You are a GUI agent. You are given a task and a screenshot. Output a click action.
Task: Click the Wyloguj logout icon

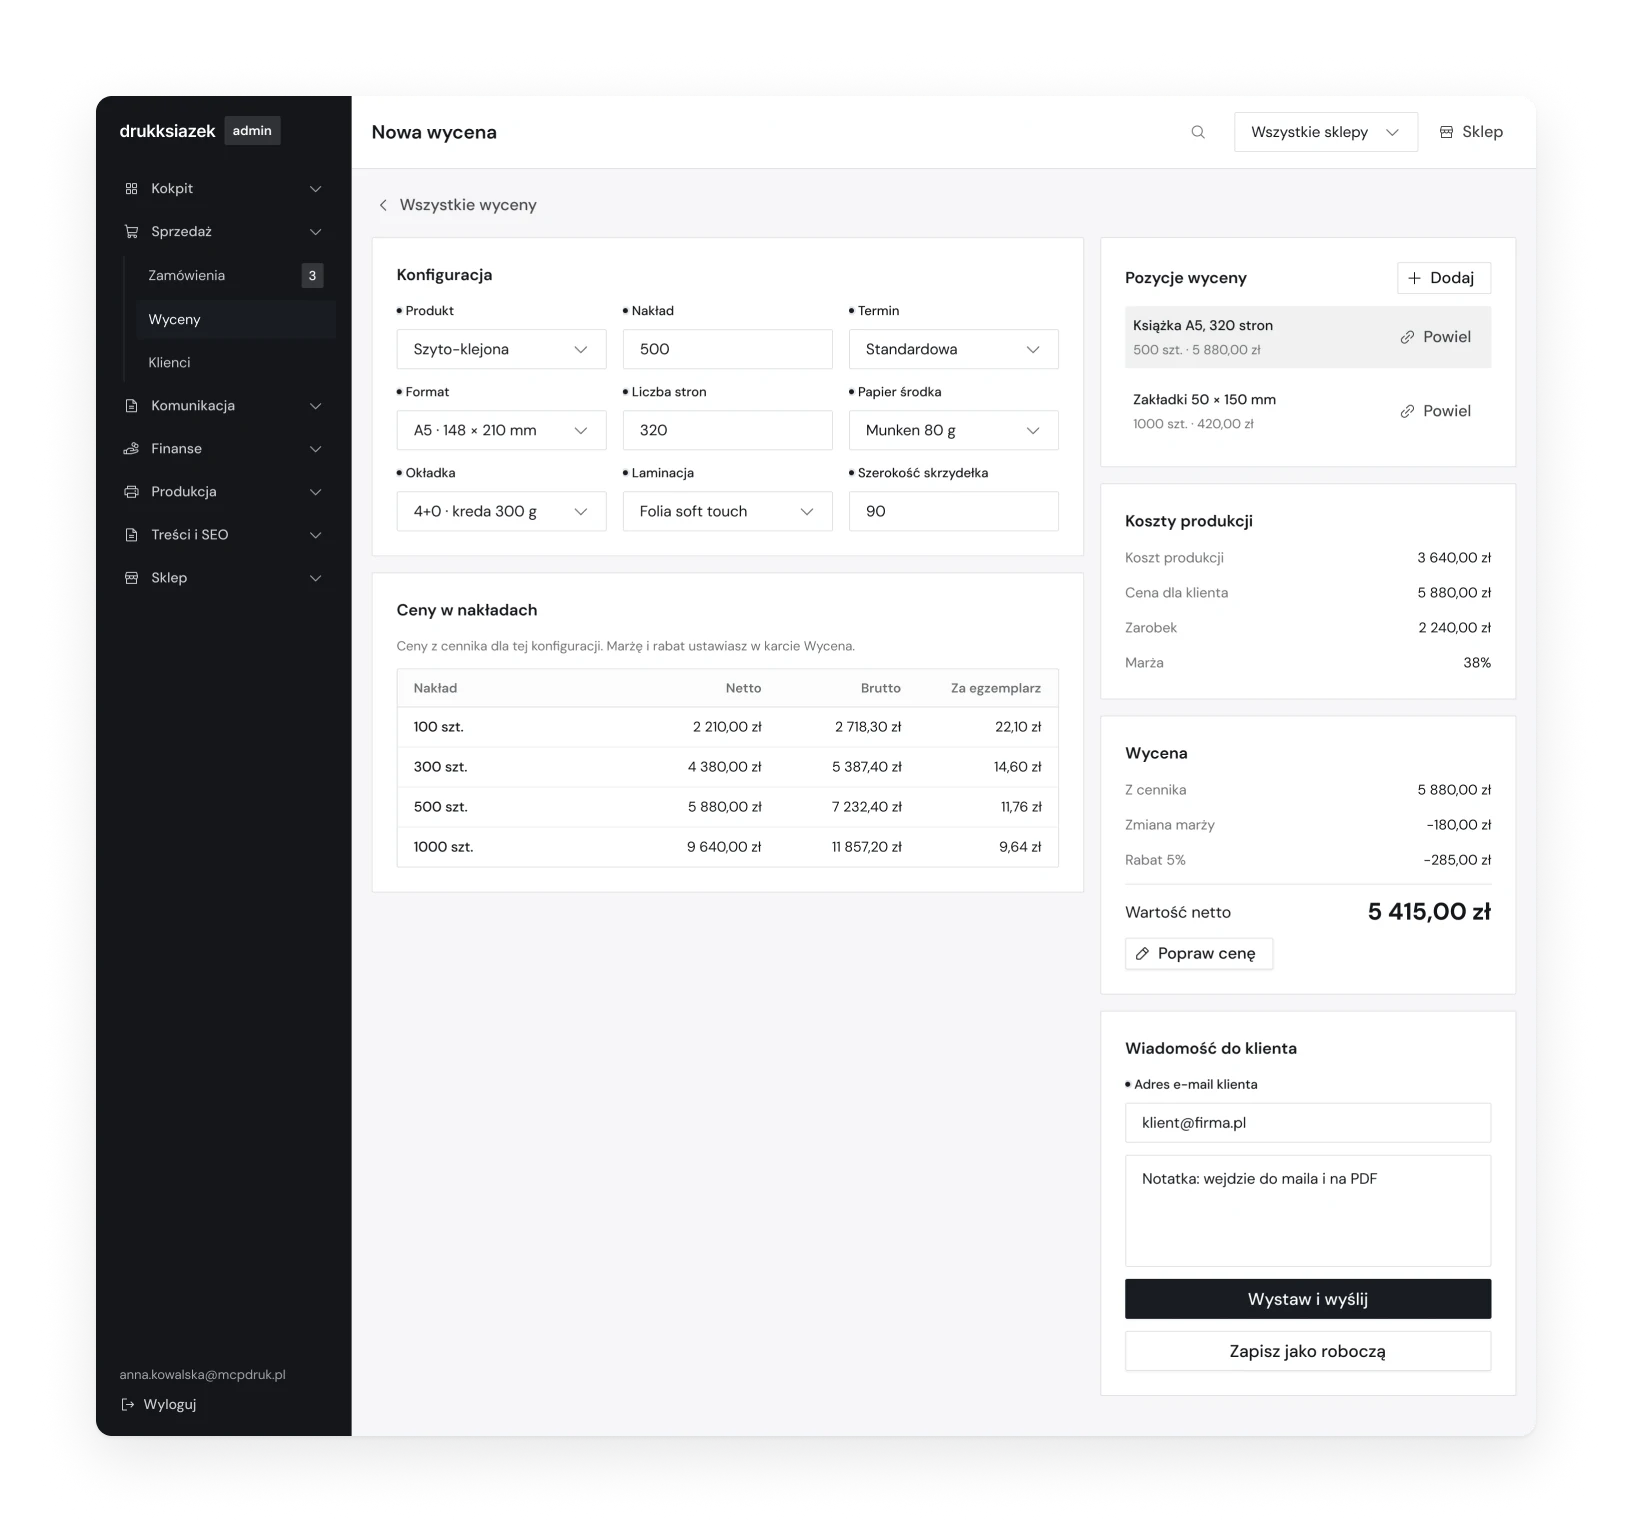127,1404
